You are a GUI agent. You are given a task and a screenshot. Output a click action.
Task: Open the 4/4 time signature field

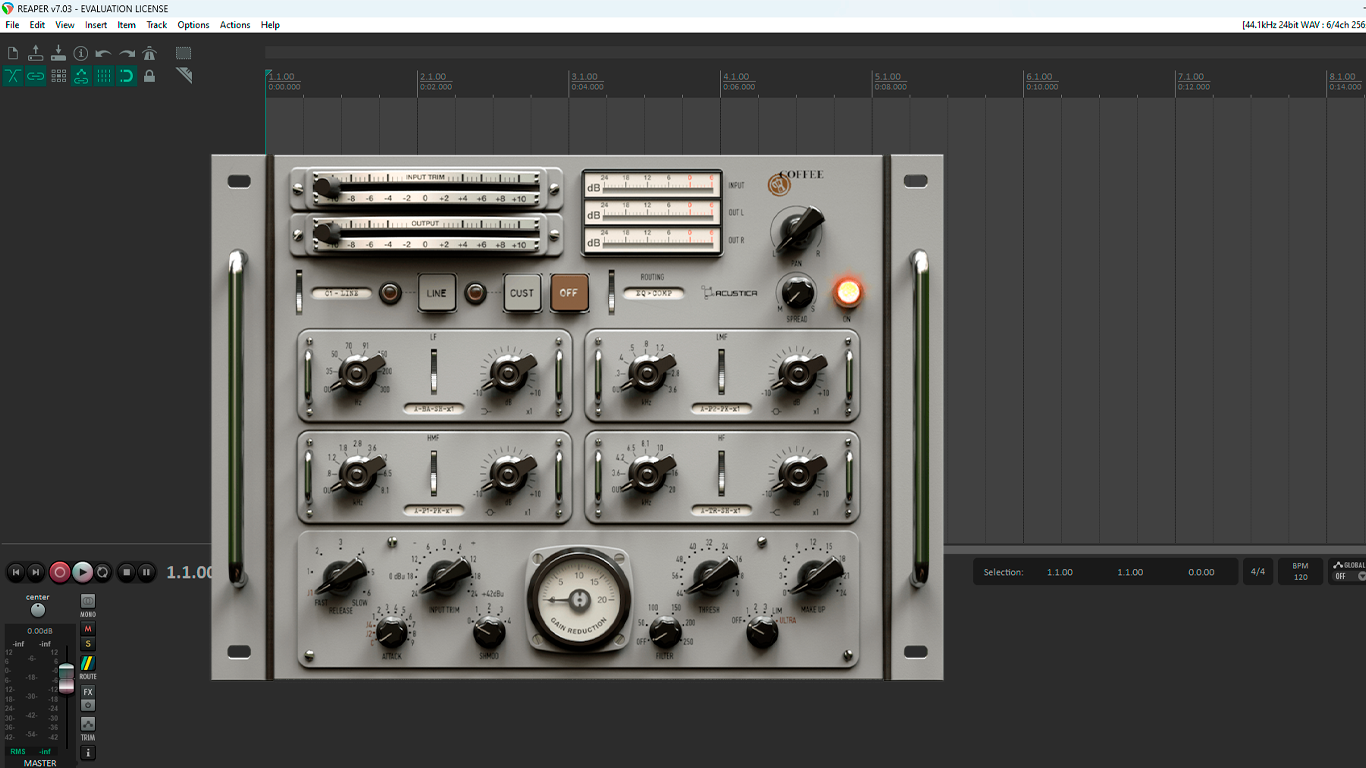(1258, 572)
